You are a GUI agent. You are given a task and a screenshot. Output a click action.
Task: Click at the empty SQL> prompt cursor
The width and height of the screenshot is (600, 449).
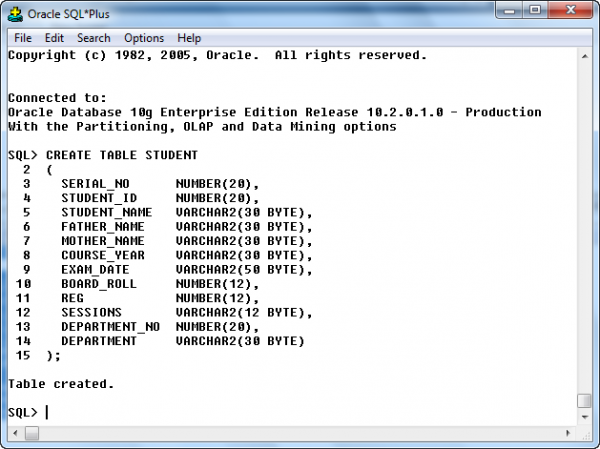tap(47, 412)
